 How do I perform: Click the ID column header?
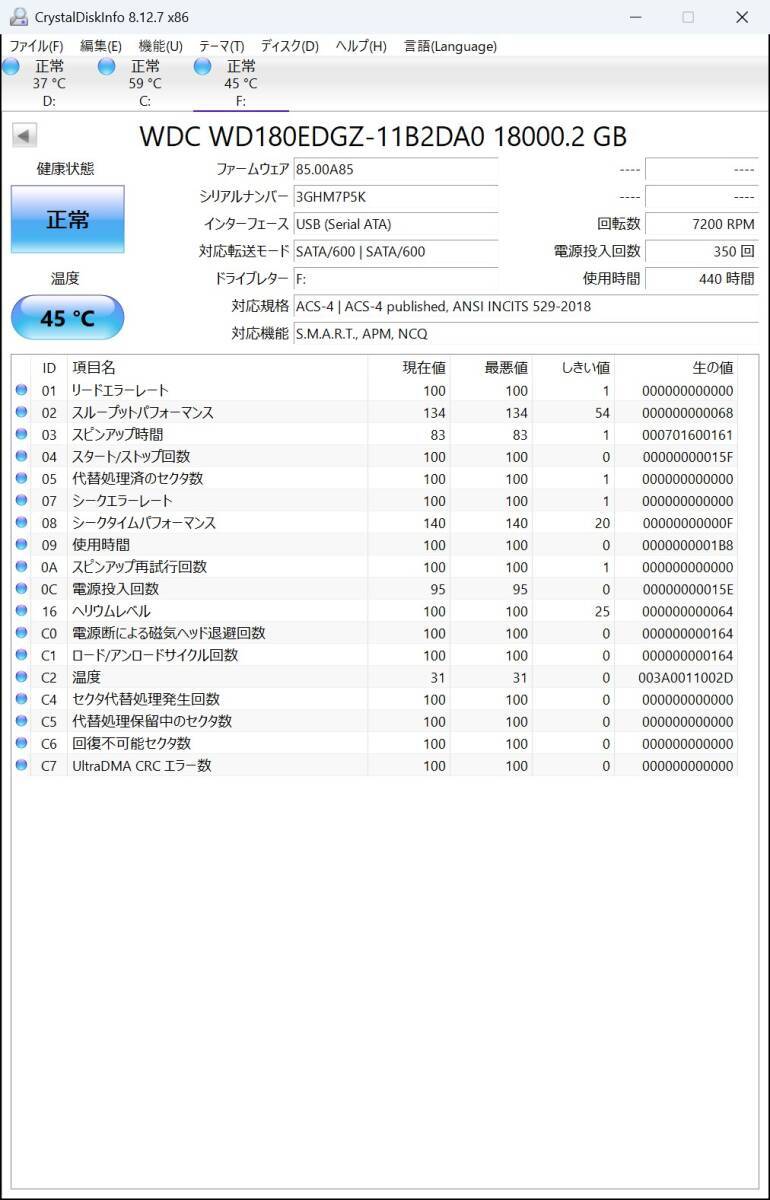coord(49,368)
